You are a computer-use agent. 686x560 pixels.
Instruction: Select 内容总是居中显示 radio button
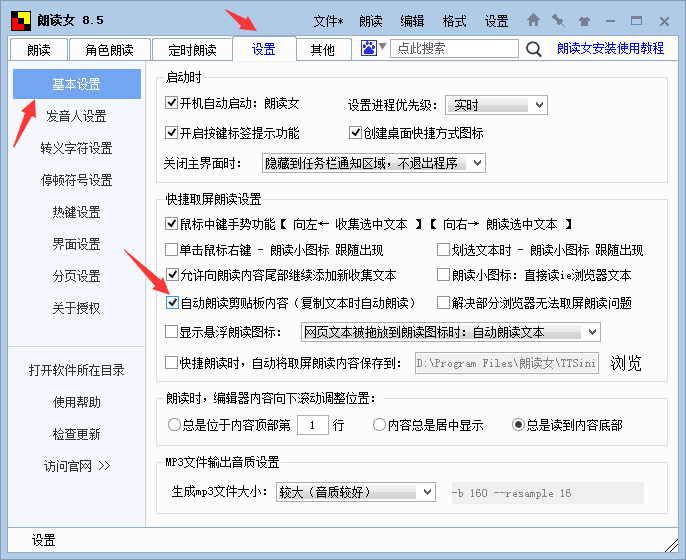coord(379,424)
